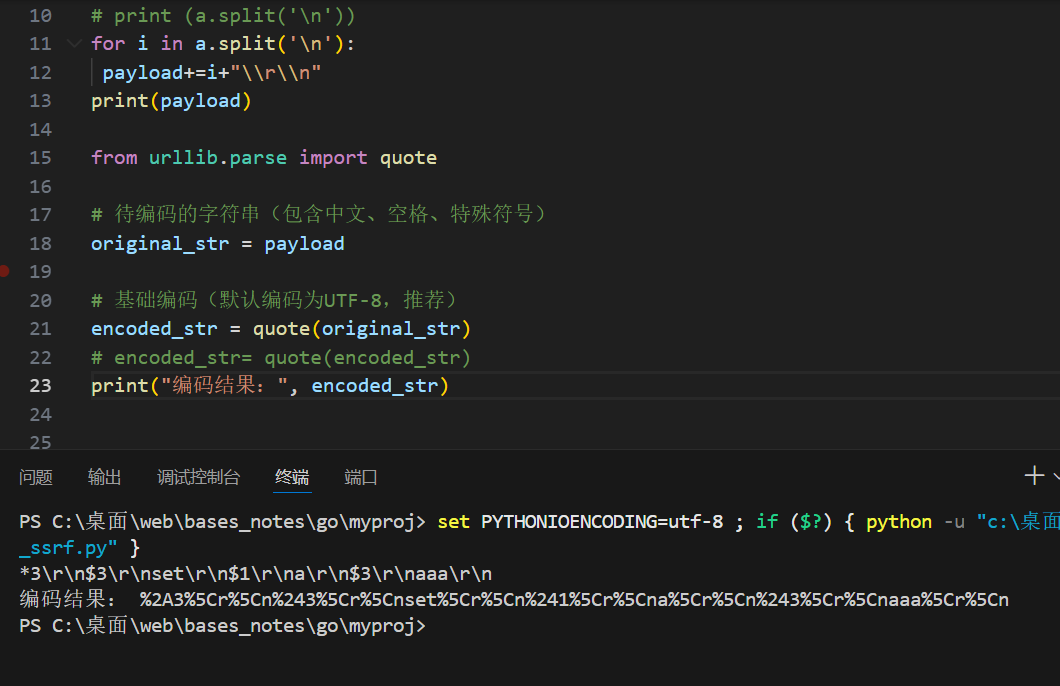Click the terminal output starting with *3\r\n
This screenshot has height=686, width=1060.
256,574
